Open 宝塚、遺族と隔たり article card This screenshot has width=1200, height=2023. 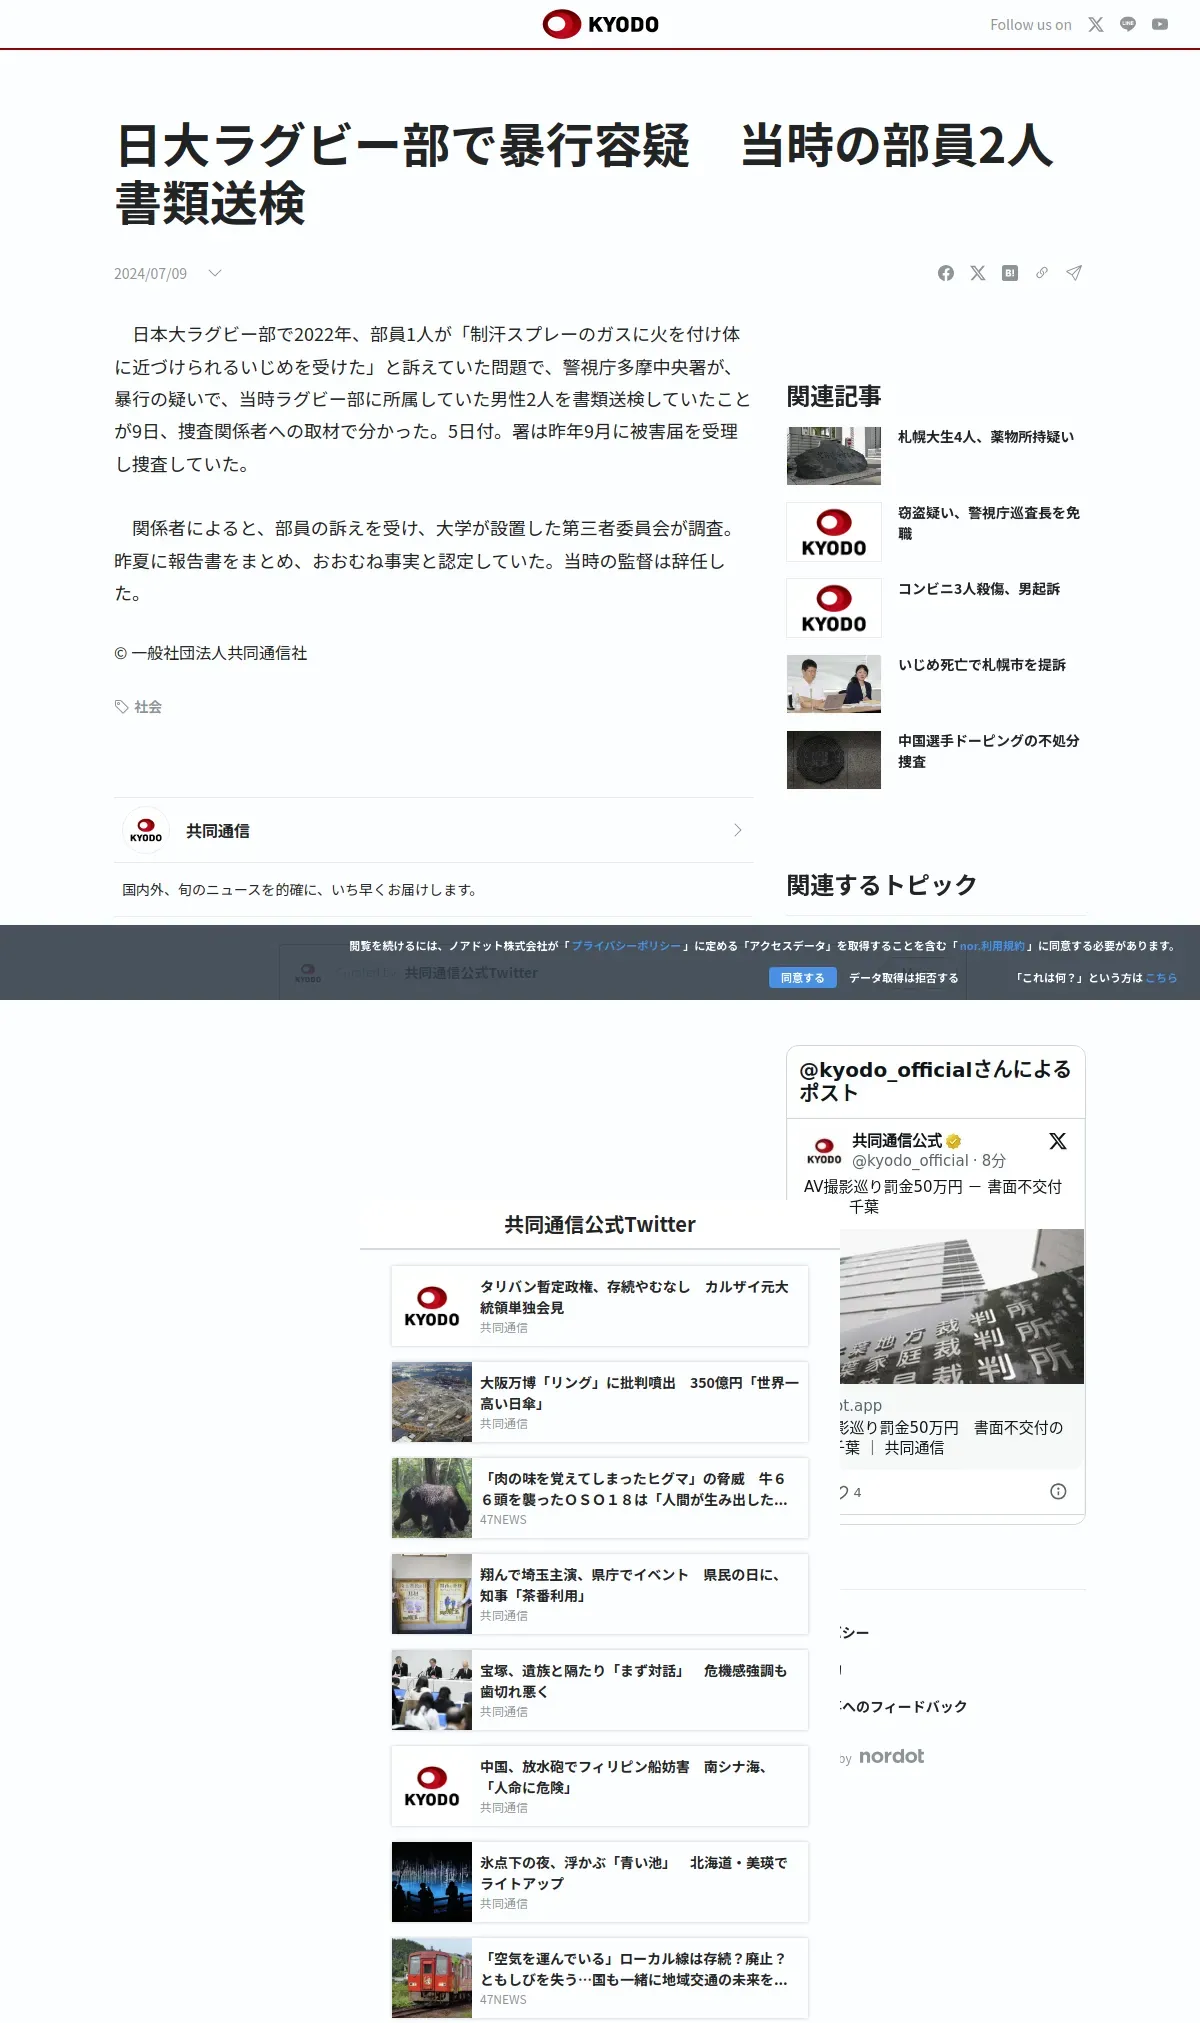click(x=600, y=1690)
